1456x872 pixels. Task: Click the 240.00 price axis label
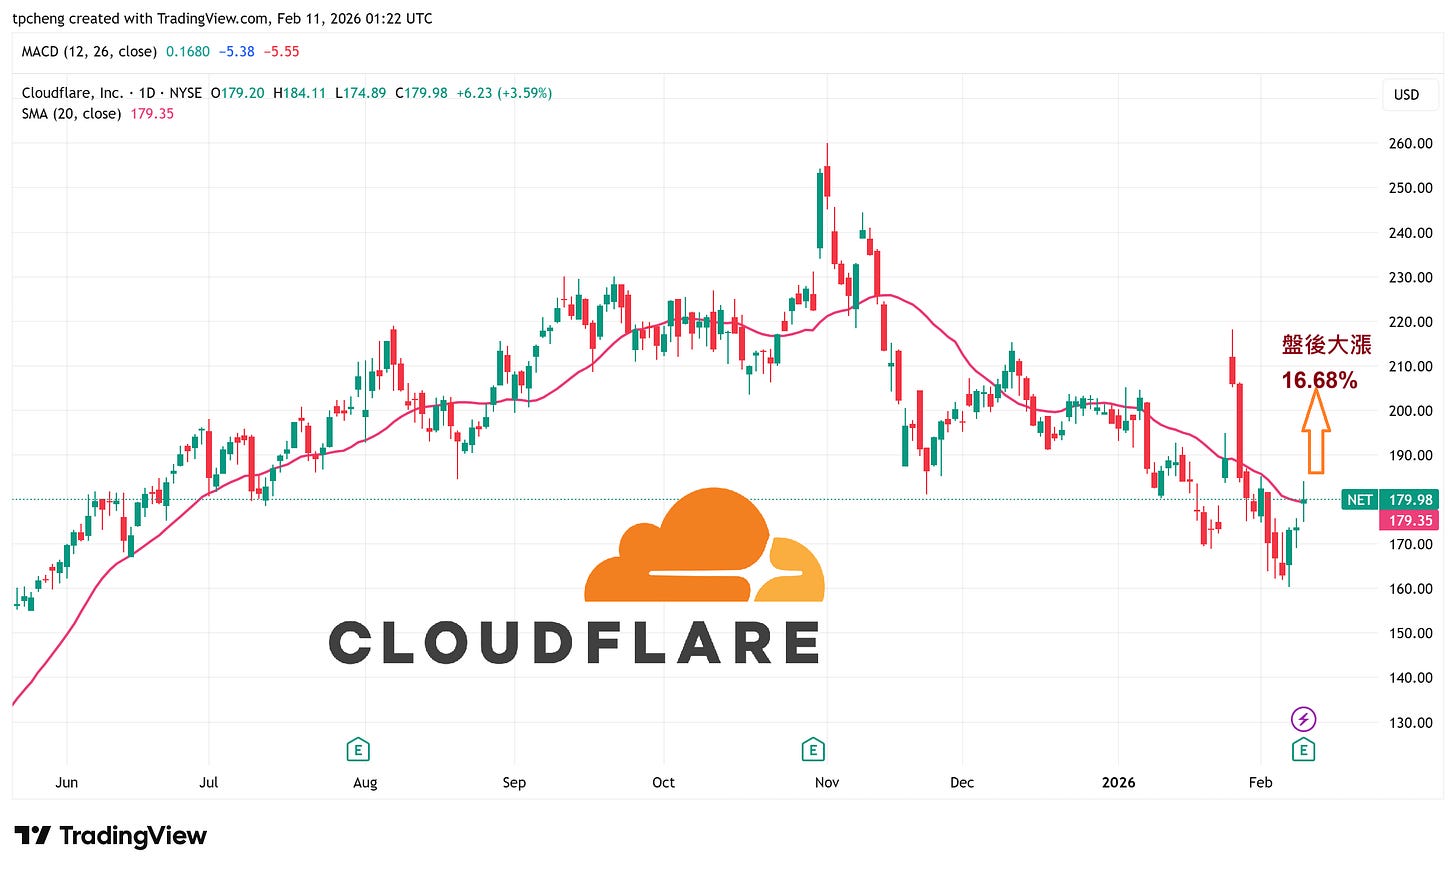click(x=1410, y=232)
